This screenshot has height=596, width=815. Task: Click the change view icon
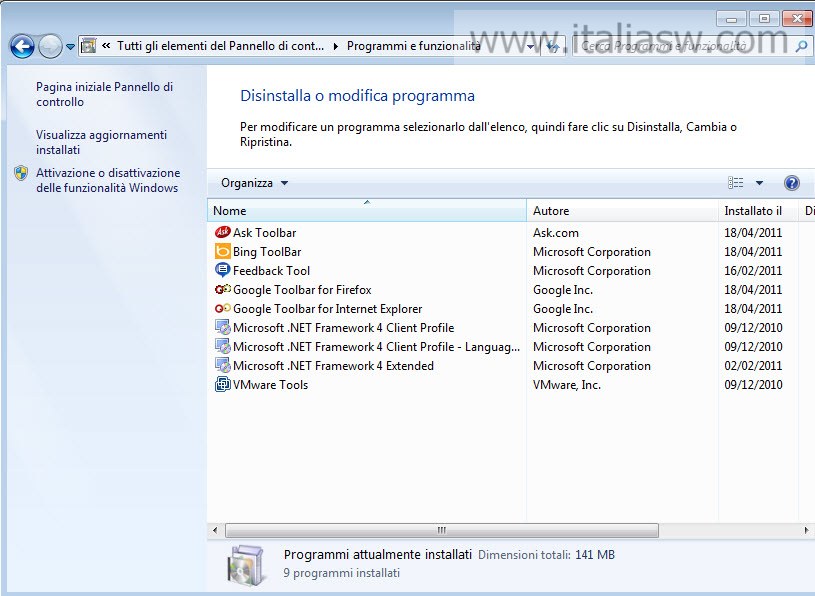(735, 182)
